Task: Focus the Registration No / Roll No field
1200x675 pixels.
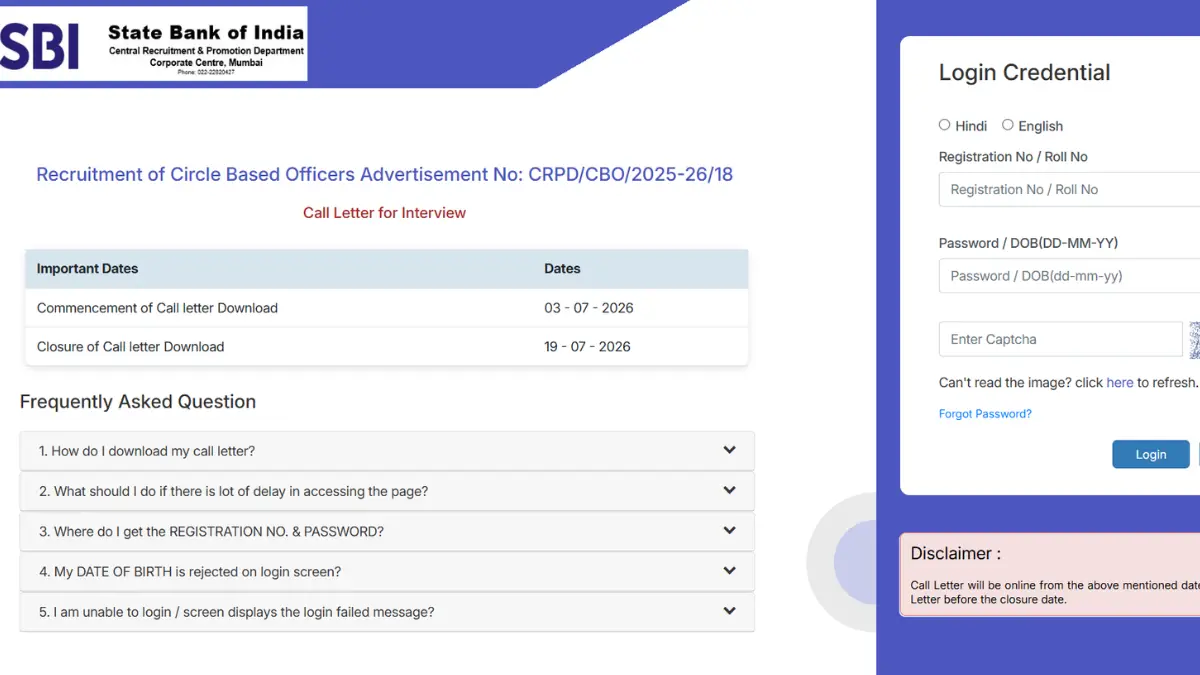Action: pos(1069,189)
